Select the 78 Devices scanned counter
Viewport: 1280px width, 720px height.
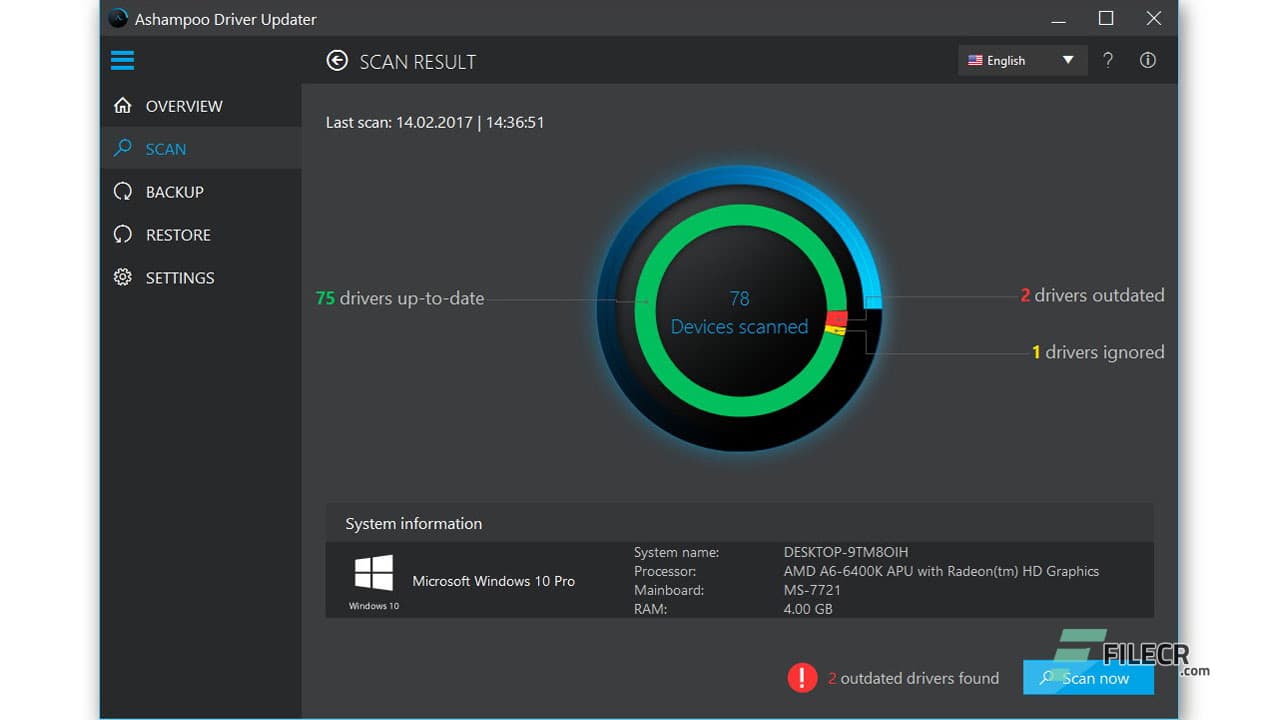740,312
